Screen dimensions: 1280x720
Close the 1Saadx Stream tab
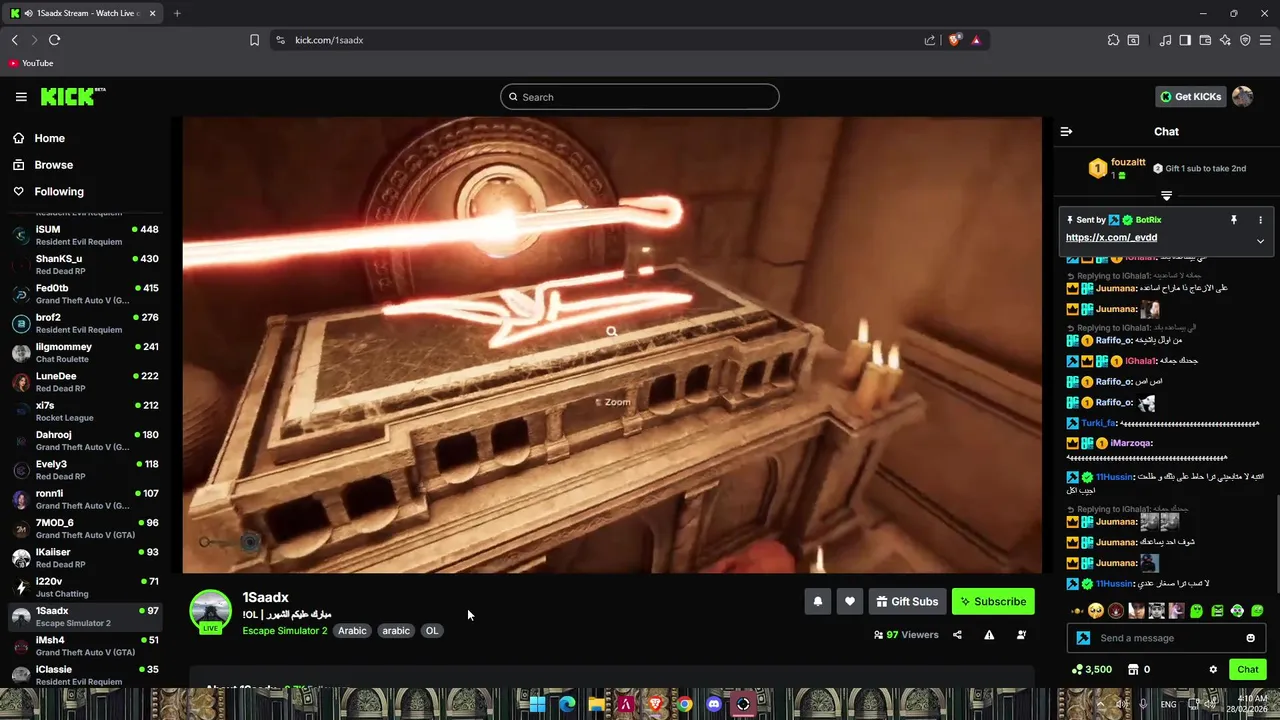point(152,13)
